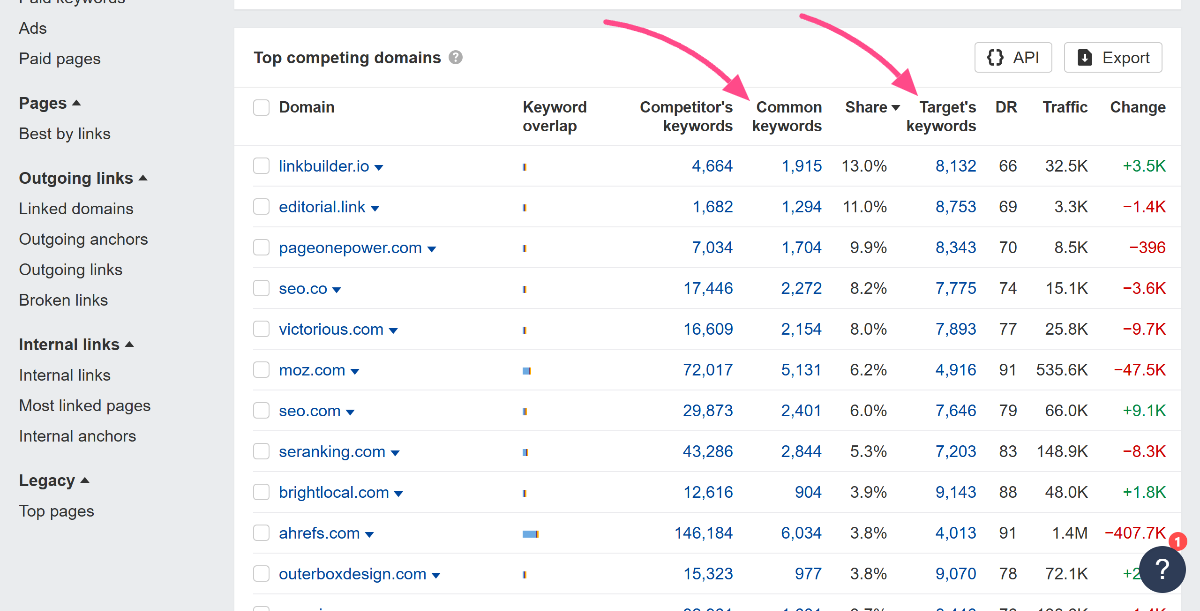
Task: Check the seranking.com row checkbox
Action: coord(262,452)
